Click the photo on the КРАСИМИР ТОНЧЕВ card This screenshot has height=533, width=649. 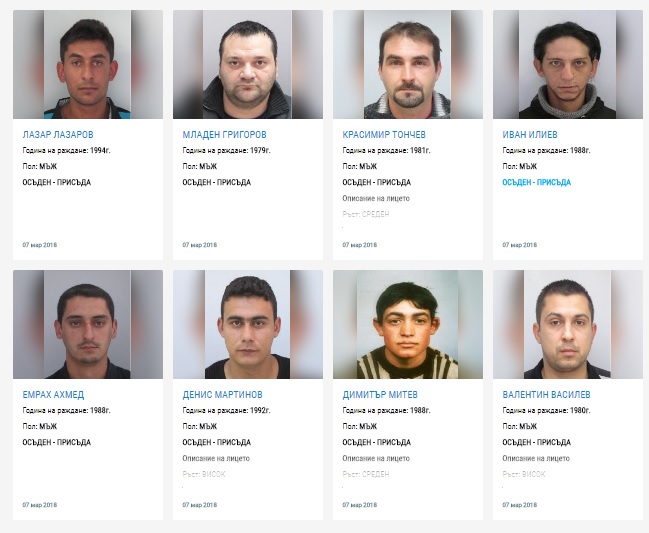coord(408,65)
